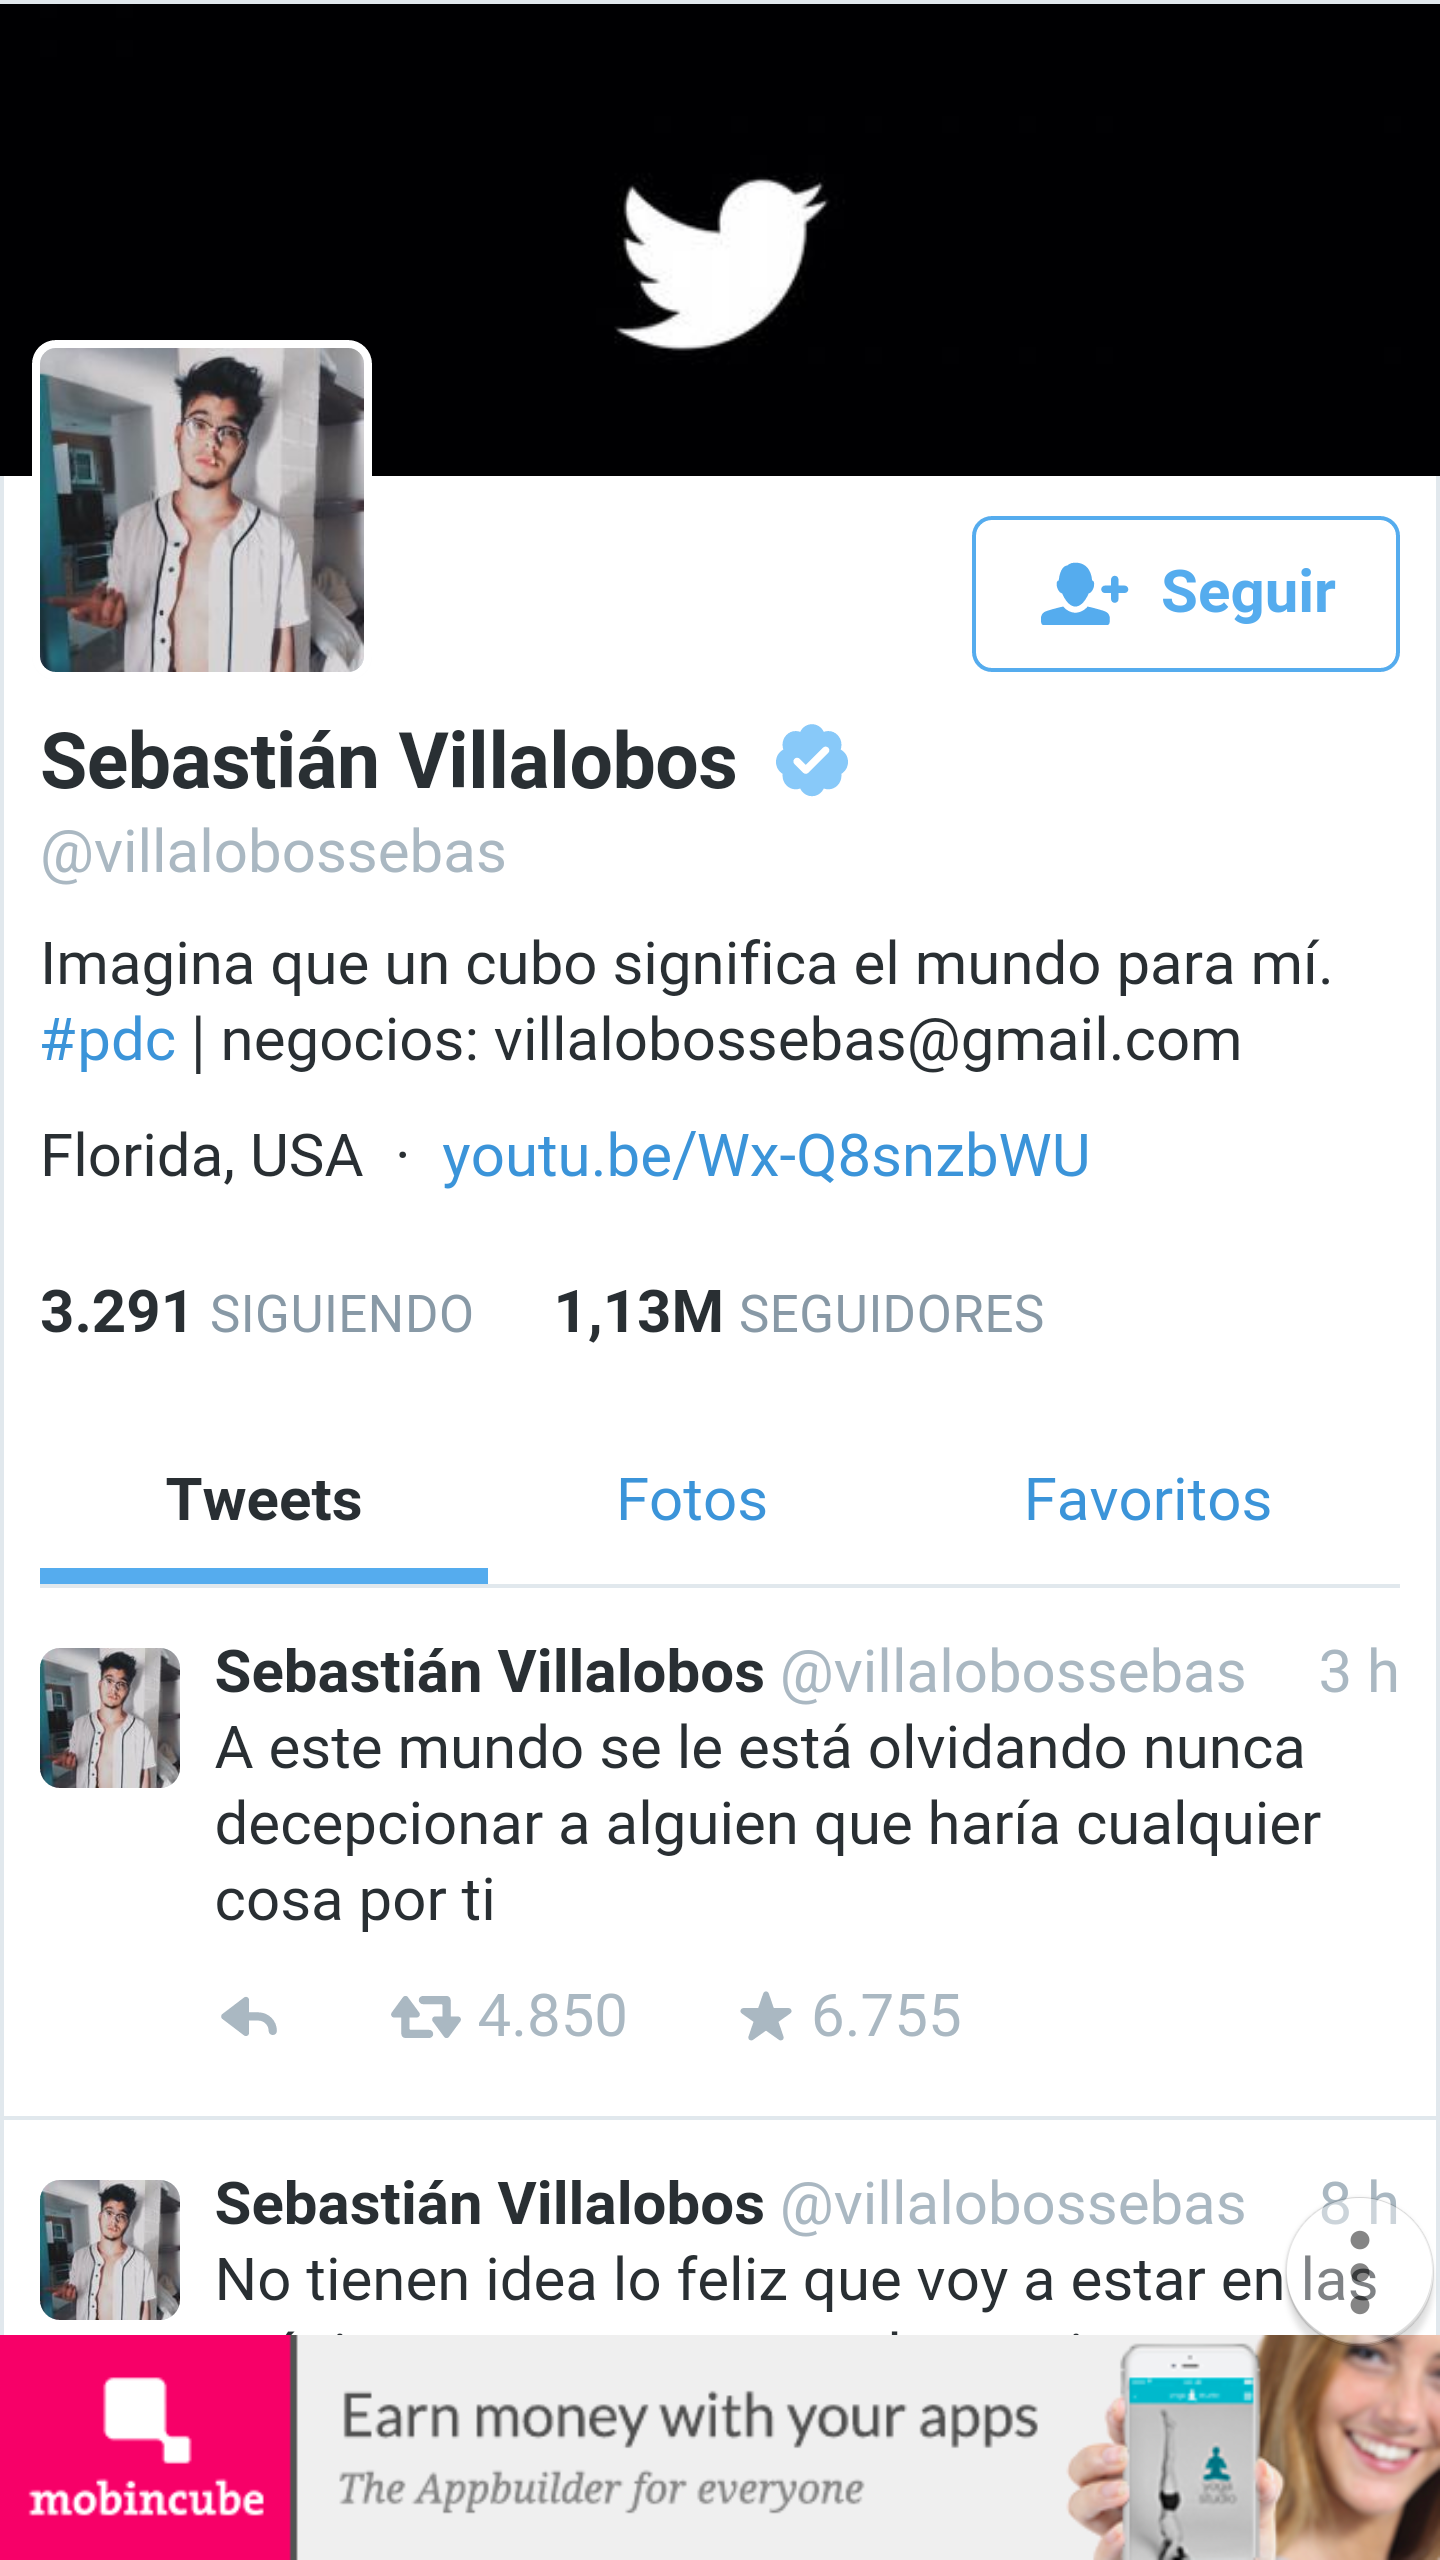Screen dimensions: 1440x2560
Task: Tap the white Twitter bird logo
Action: pos(720,264)
